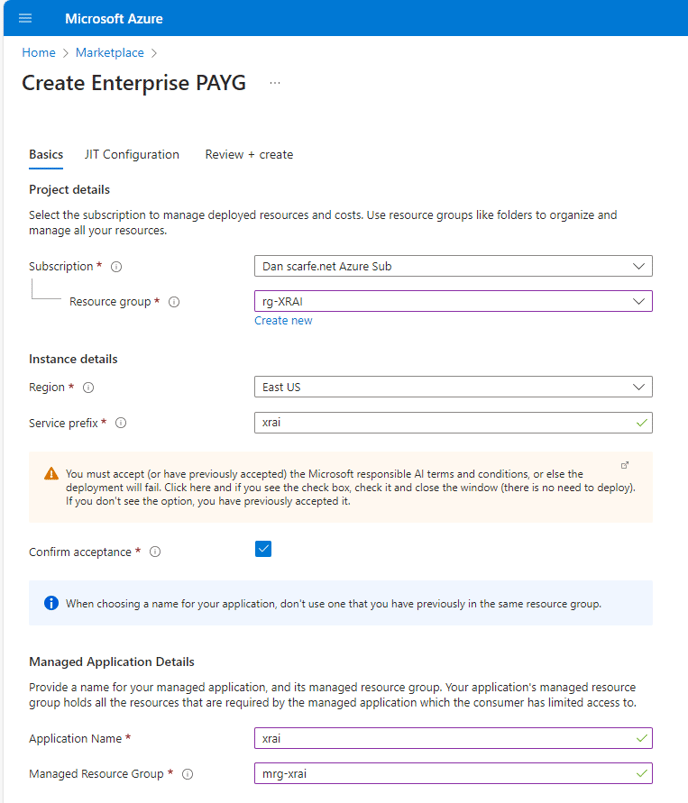Expand the Subscription dropdown

(453, 266)
